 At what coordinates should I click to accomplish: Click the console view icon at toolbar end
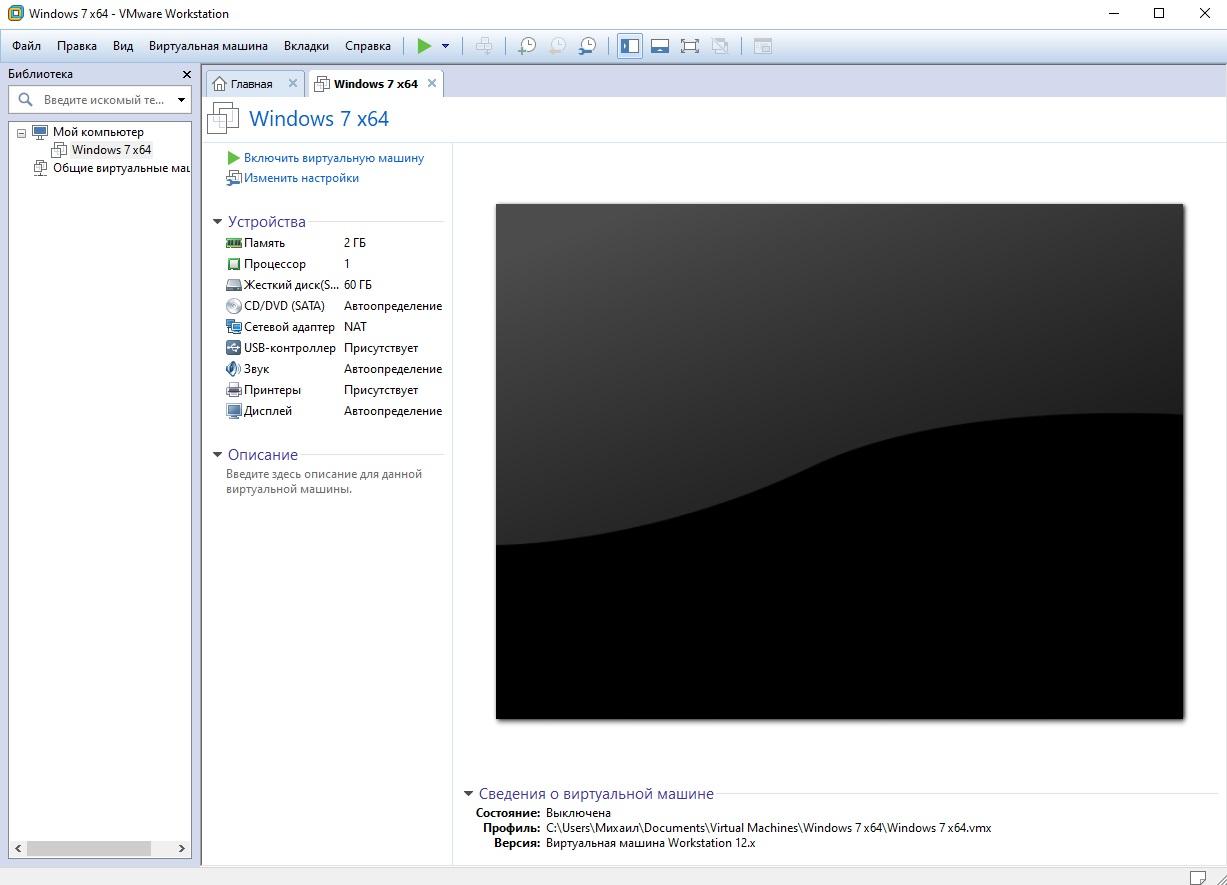(x=762, y=46)
